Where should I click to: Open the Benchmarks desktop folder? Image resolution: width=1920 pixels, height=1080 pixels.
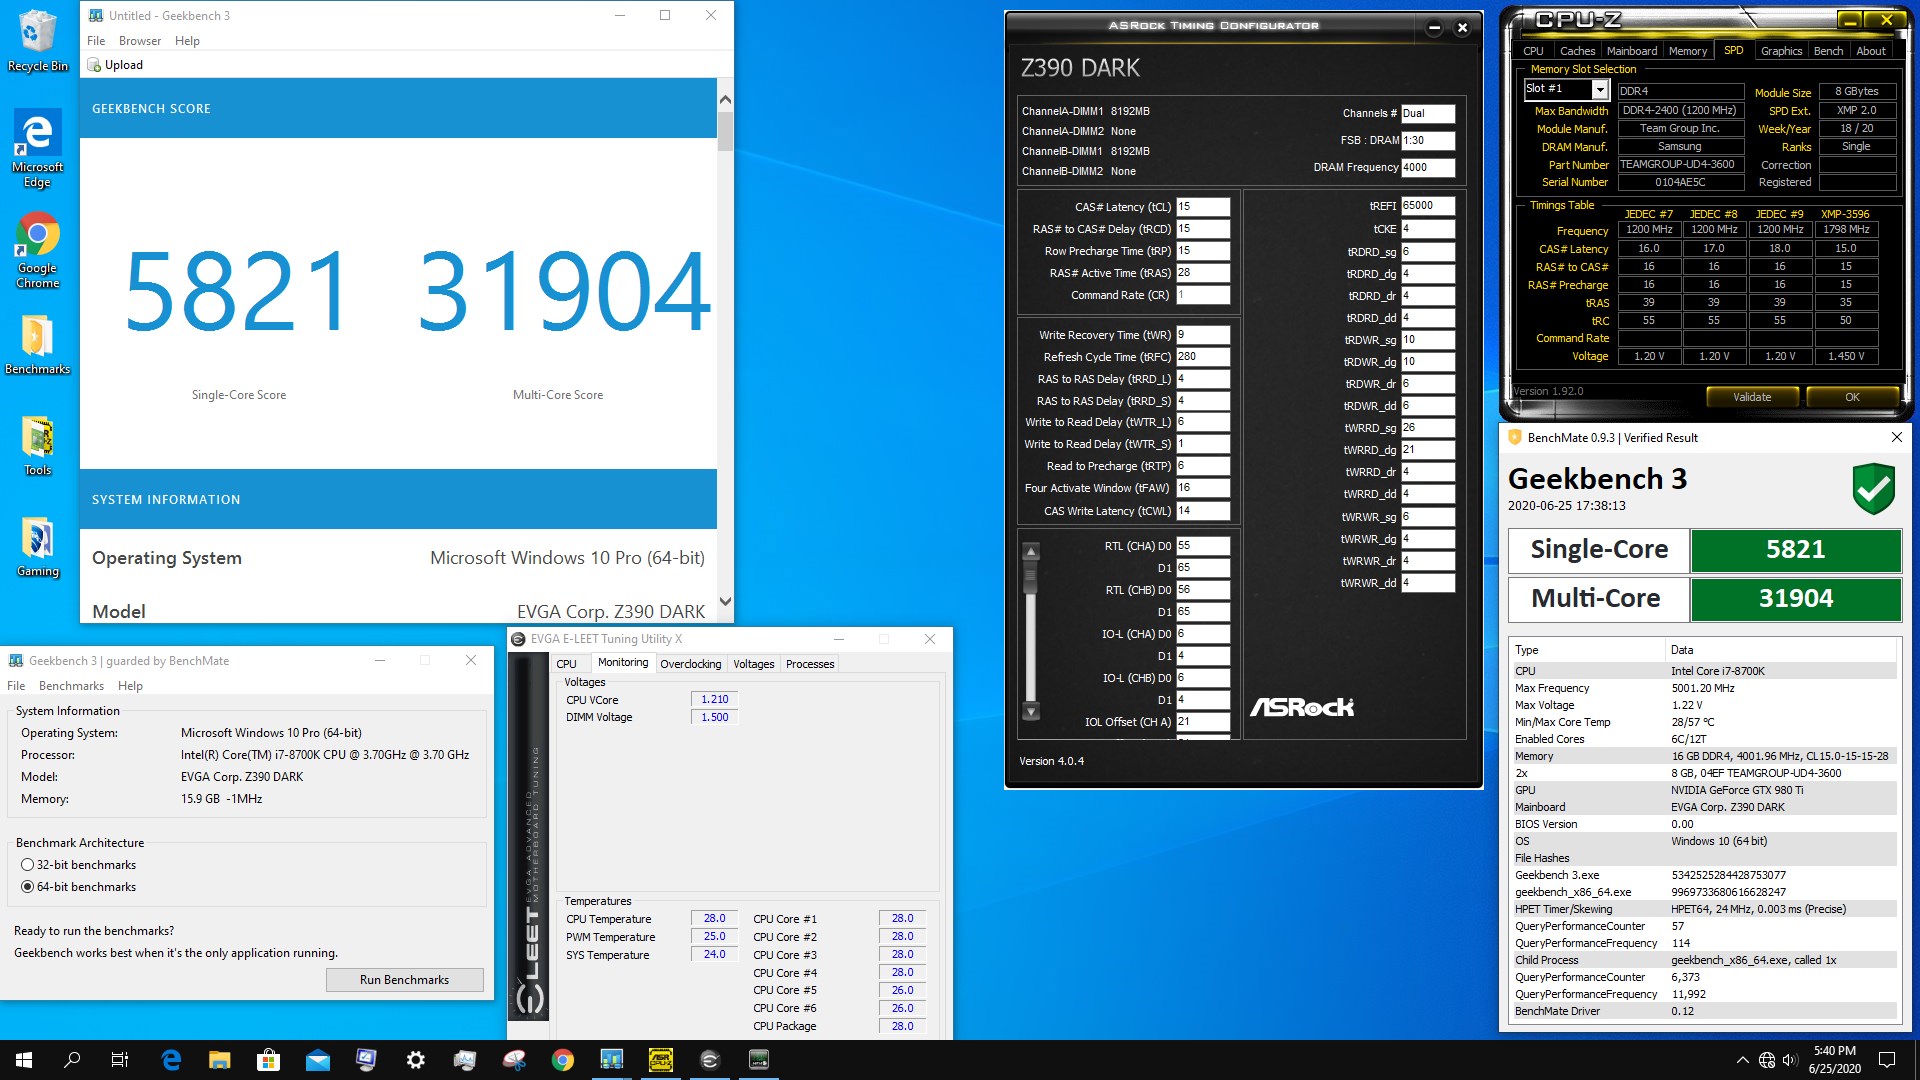coord(37,345)
